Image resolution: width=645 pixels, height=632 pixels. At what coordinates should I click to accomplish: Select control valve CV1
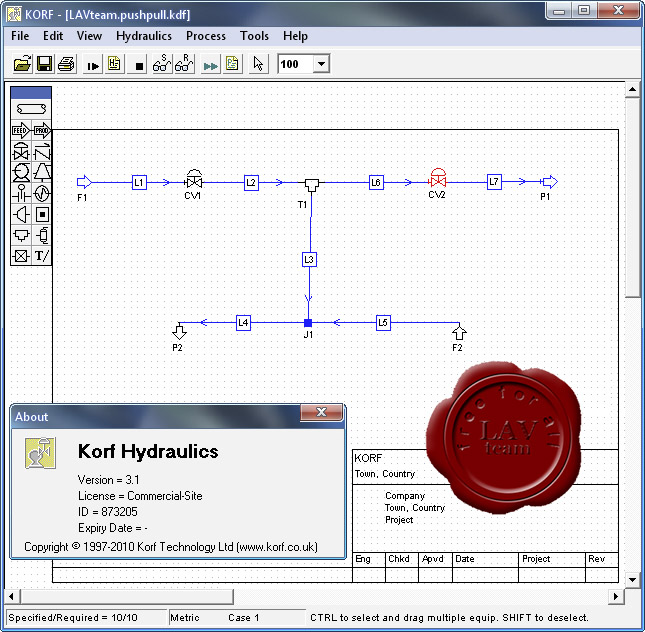tap(194, 179)
